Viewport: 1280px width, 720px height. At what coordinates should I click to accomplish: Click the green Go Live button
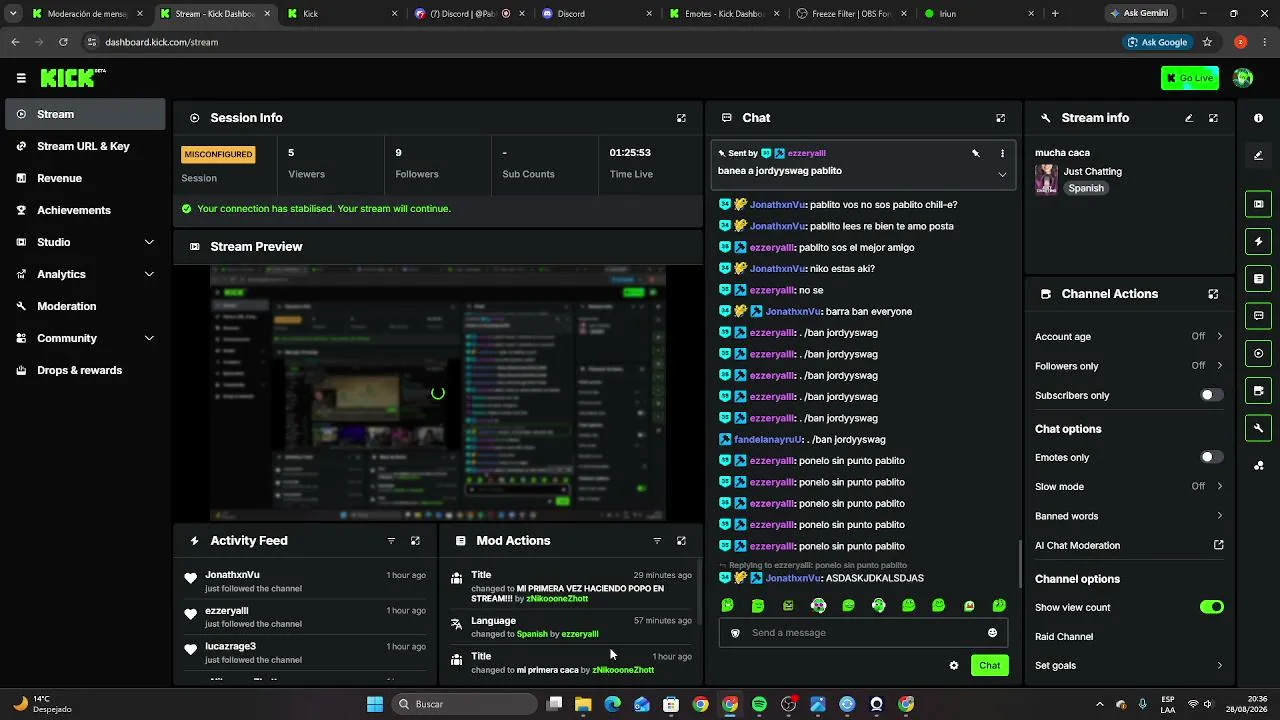1189,78
